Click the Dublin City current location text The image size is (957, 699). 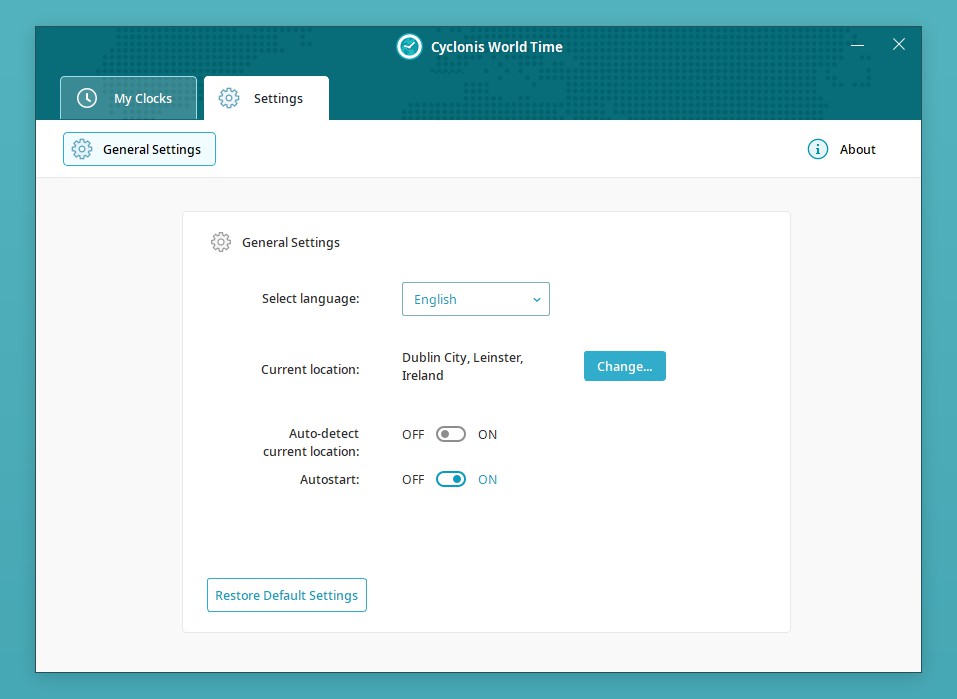pos(462,366)
